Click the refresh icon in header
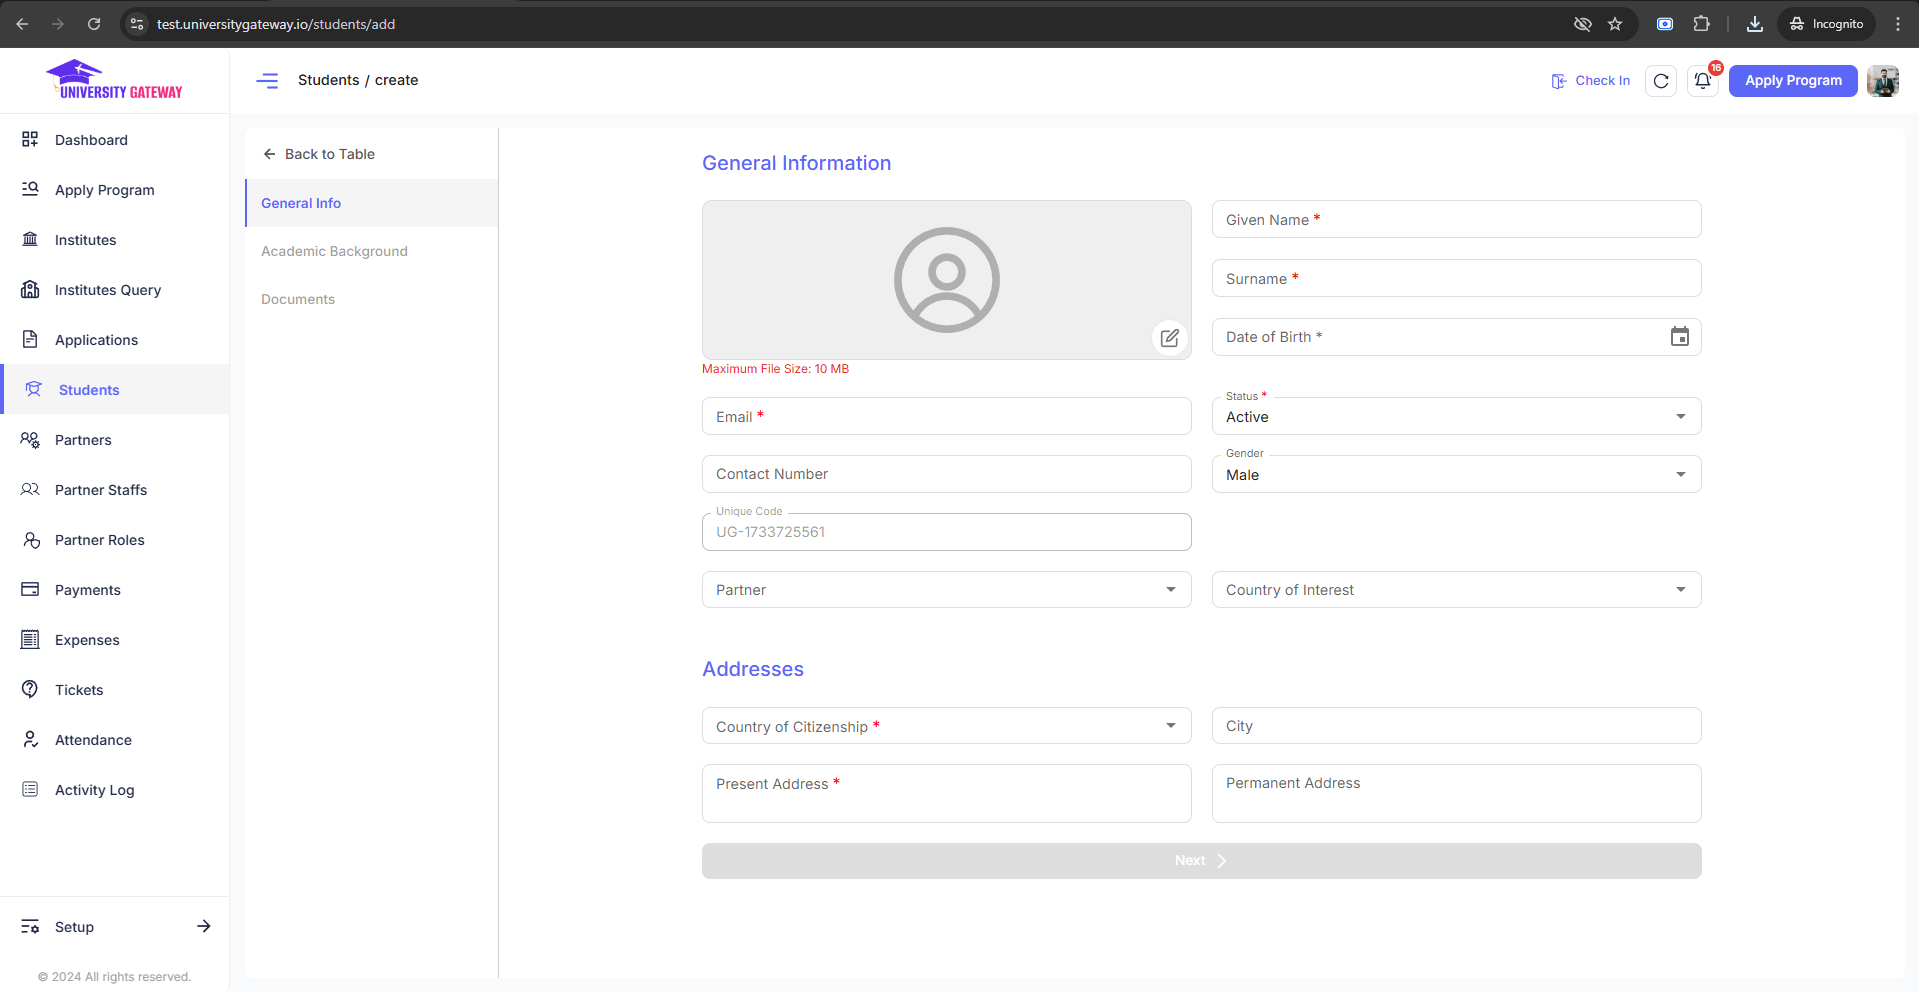The image size is (1919, 992). tap(1661, 81)
